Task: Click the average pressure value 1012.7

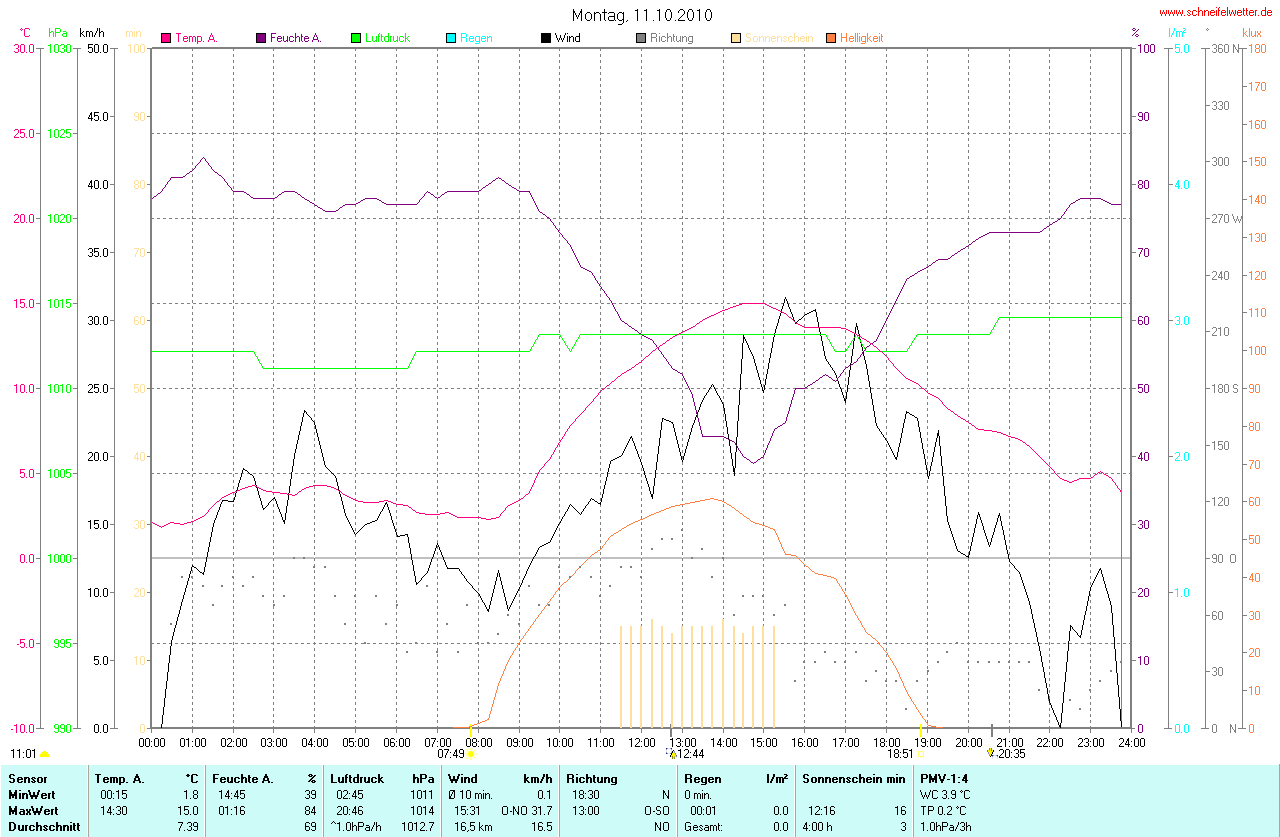Action: coord(418,827)
